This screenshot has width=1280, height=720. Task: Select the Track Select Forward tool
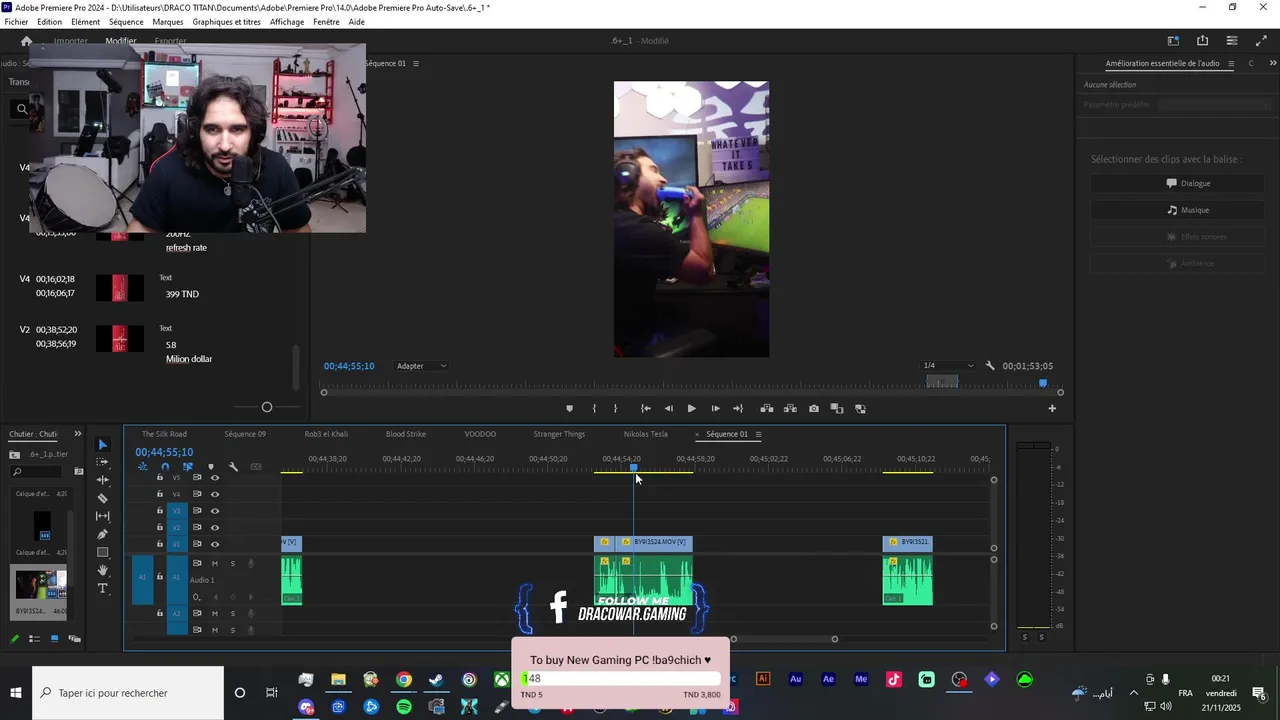[x=102, y=462]
